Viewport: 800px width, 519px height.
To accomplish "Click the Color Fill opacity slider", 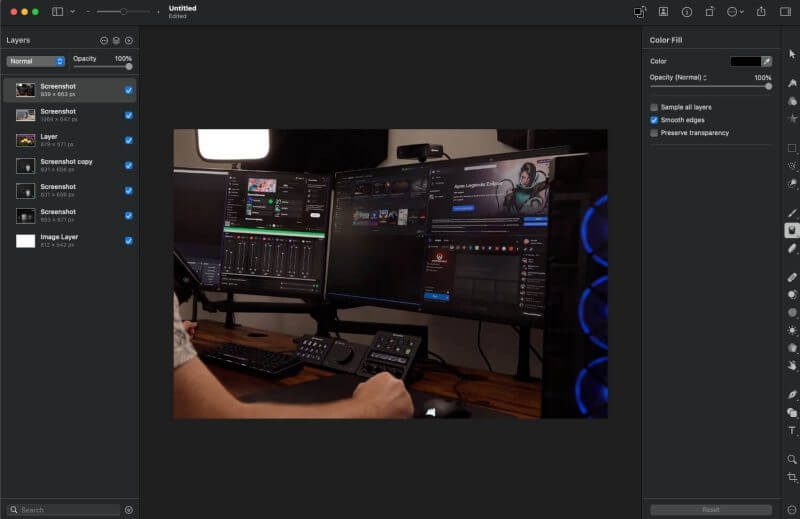I will click(x=711, y=87).
